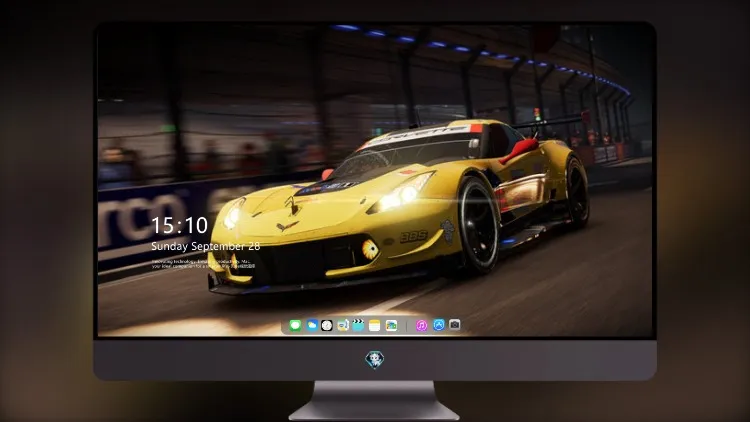Open the photo gallery app in dock
750x422 pixels.
391,326
